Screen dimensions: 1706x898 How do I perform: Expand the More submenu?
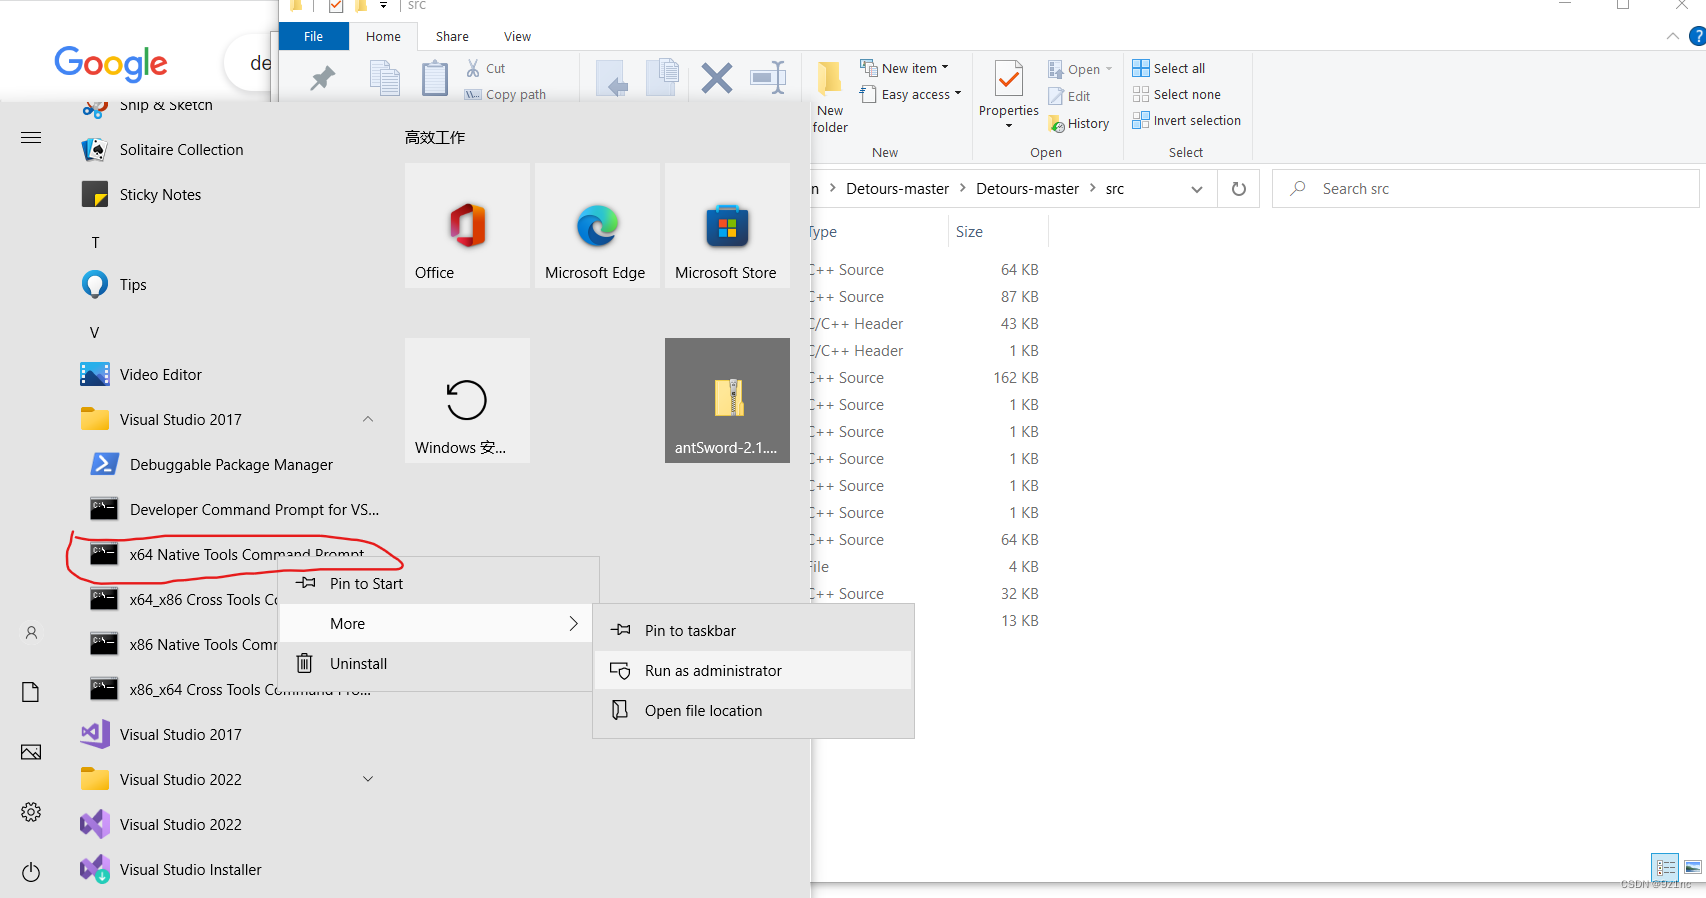pyautogui.click(x=435, y=624)
